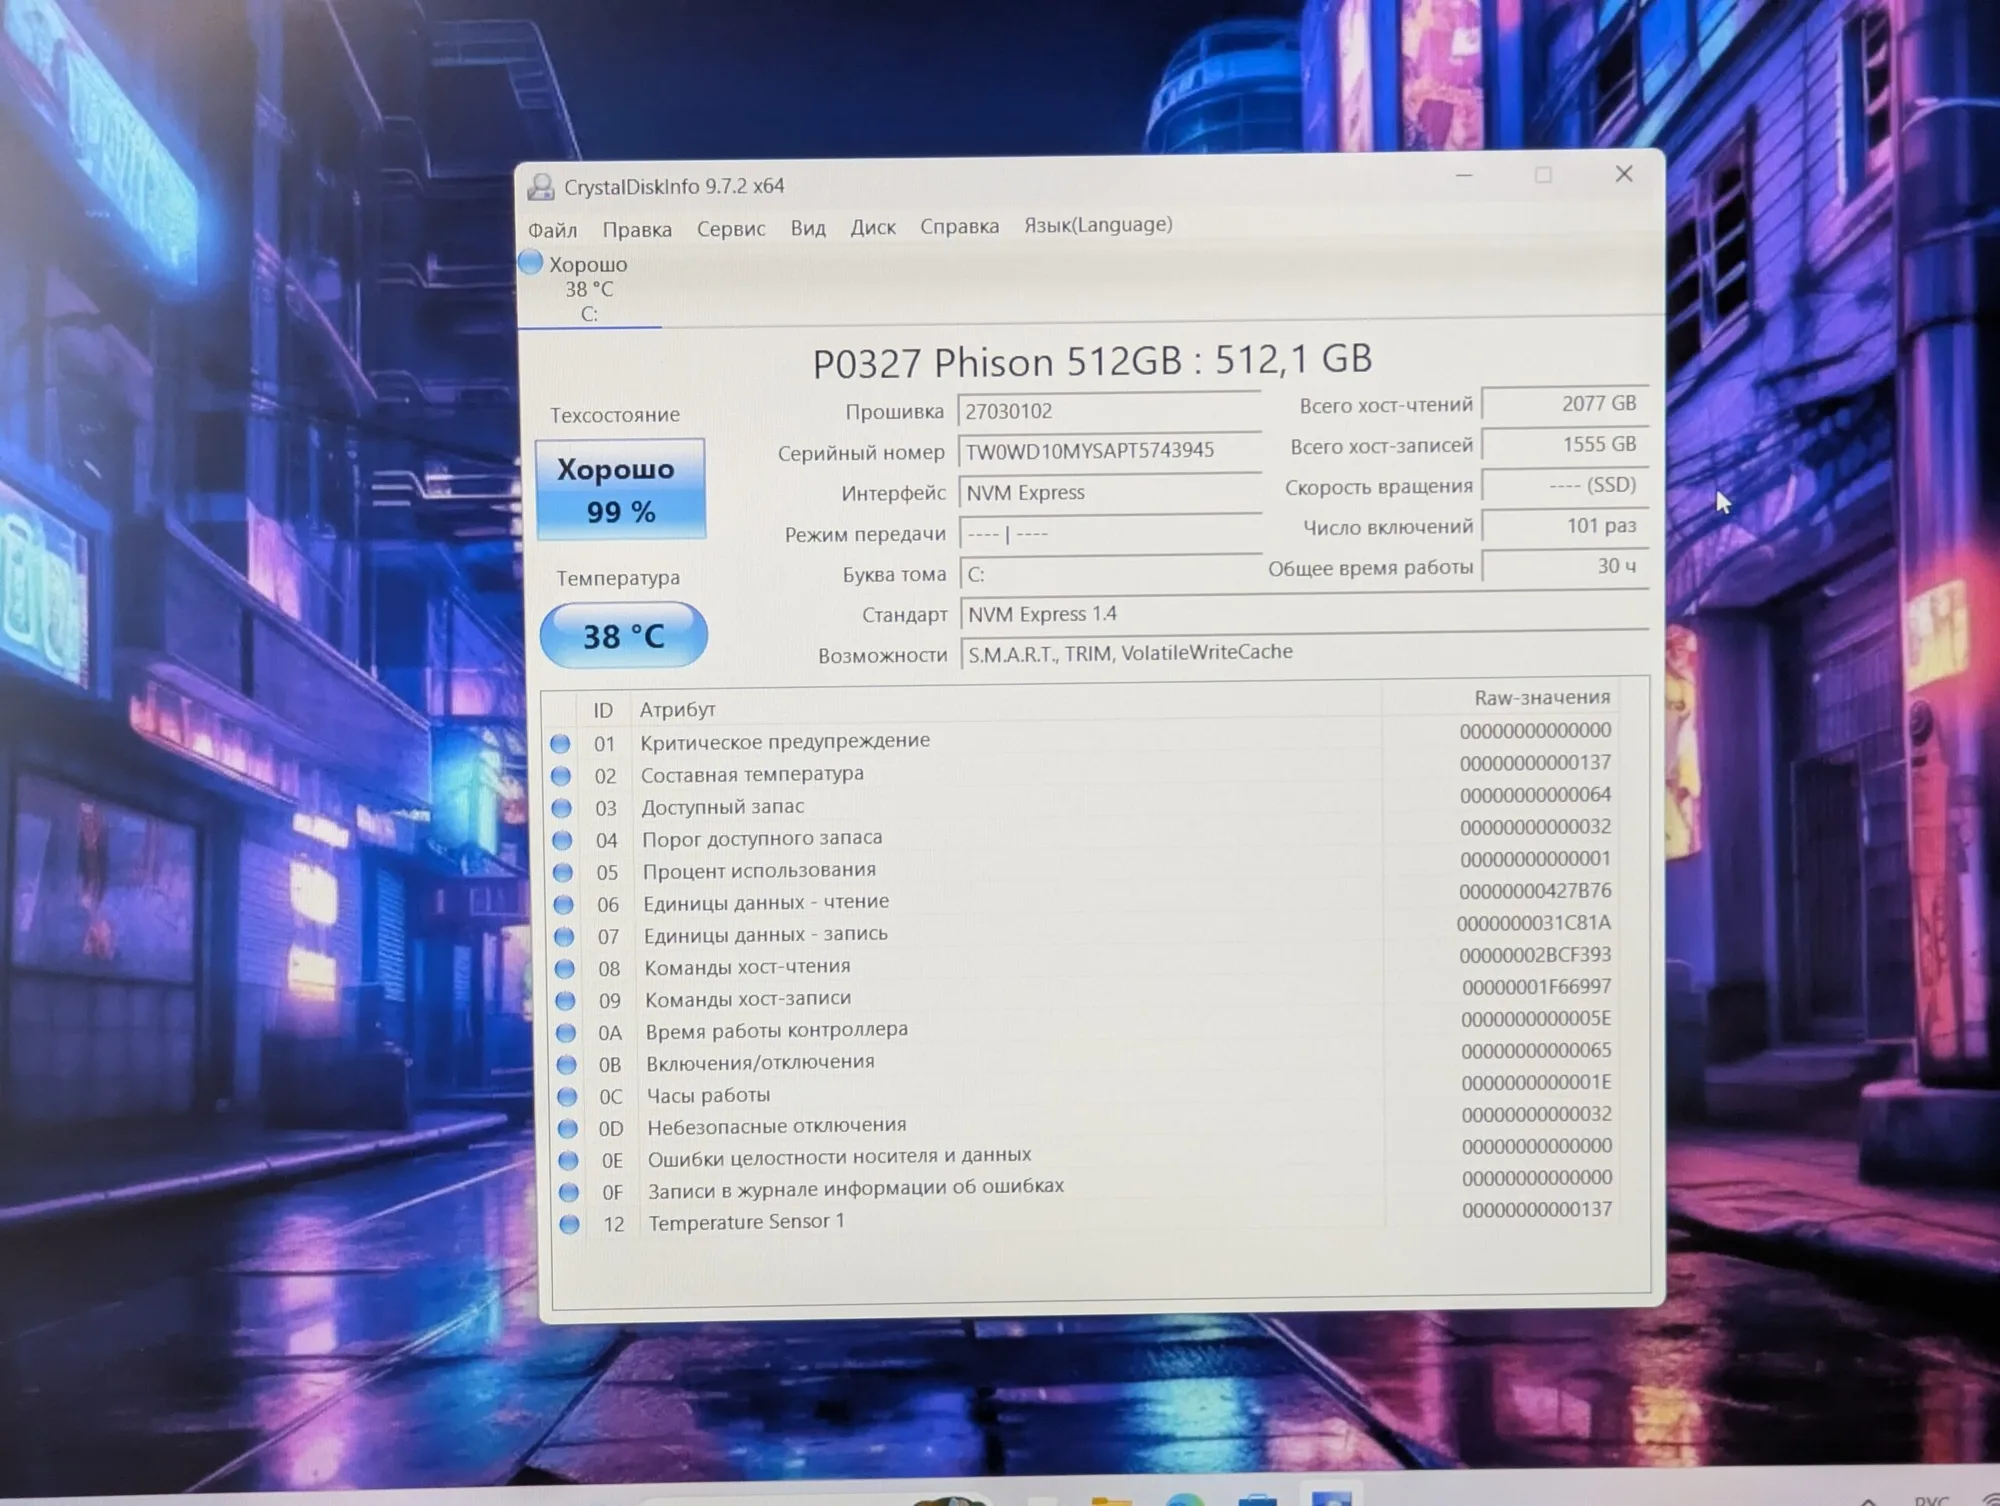Open the Вид menu
The width and height of the screenshot is (2000, 1506).
pyautogui.click(x=808, y=228)
